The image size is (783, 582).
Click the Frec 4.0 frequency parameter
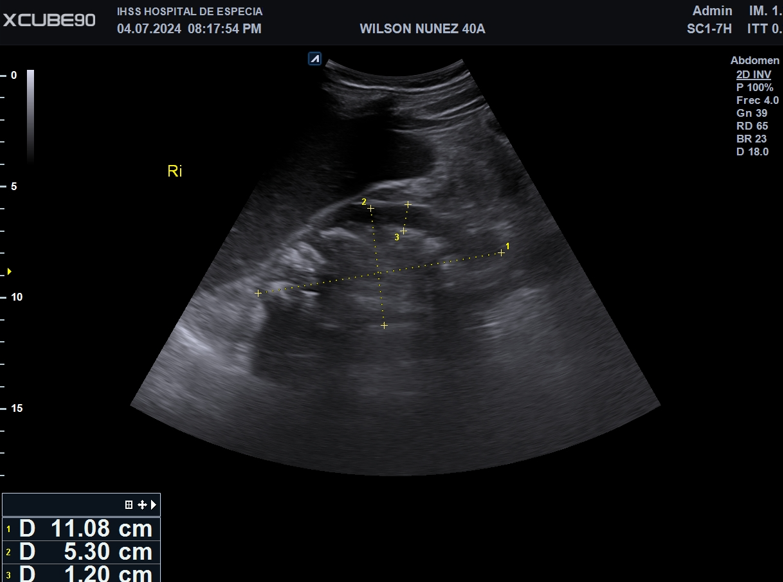click(x=756, y=100)
